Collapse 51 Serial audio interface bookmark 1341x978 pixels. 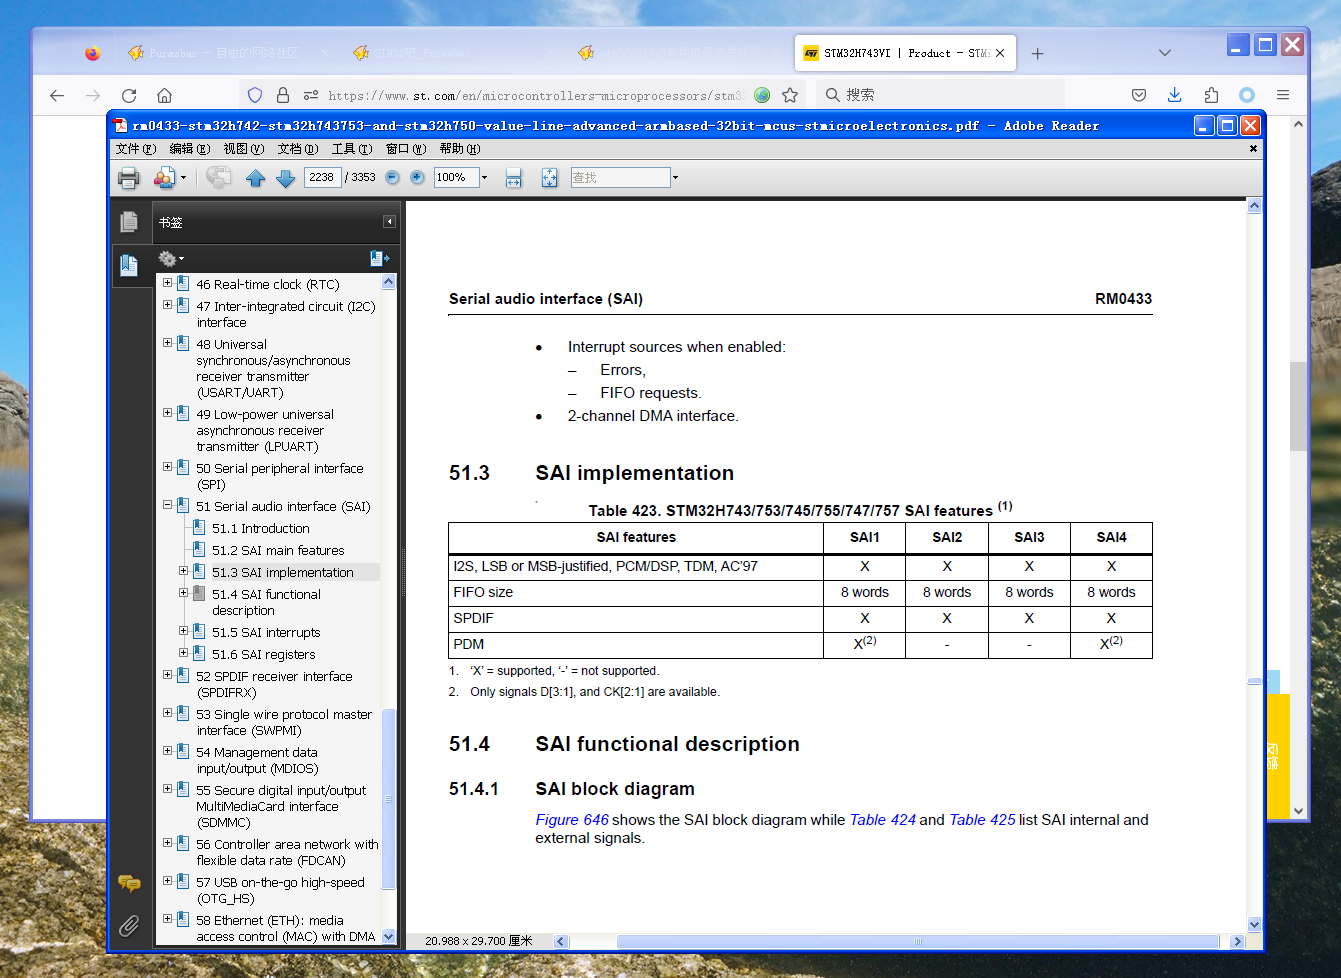168,505
